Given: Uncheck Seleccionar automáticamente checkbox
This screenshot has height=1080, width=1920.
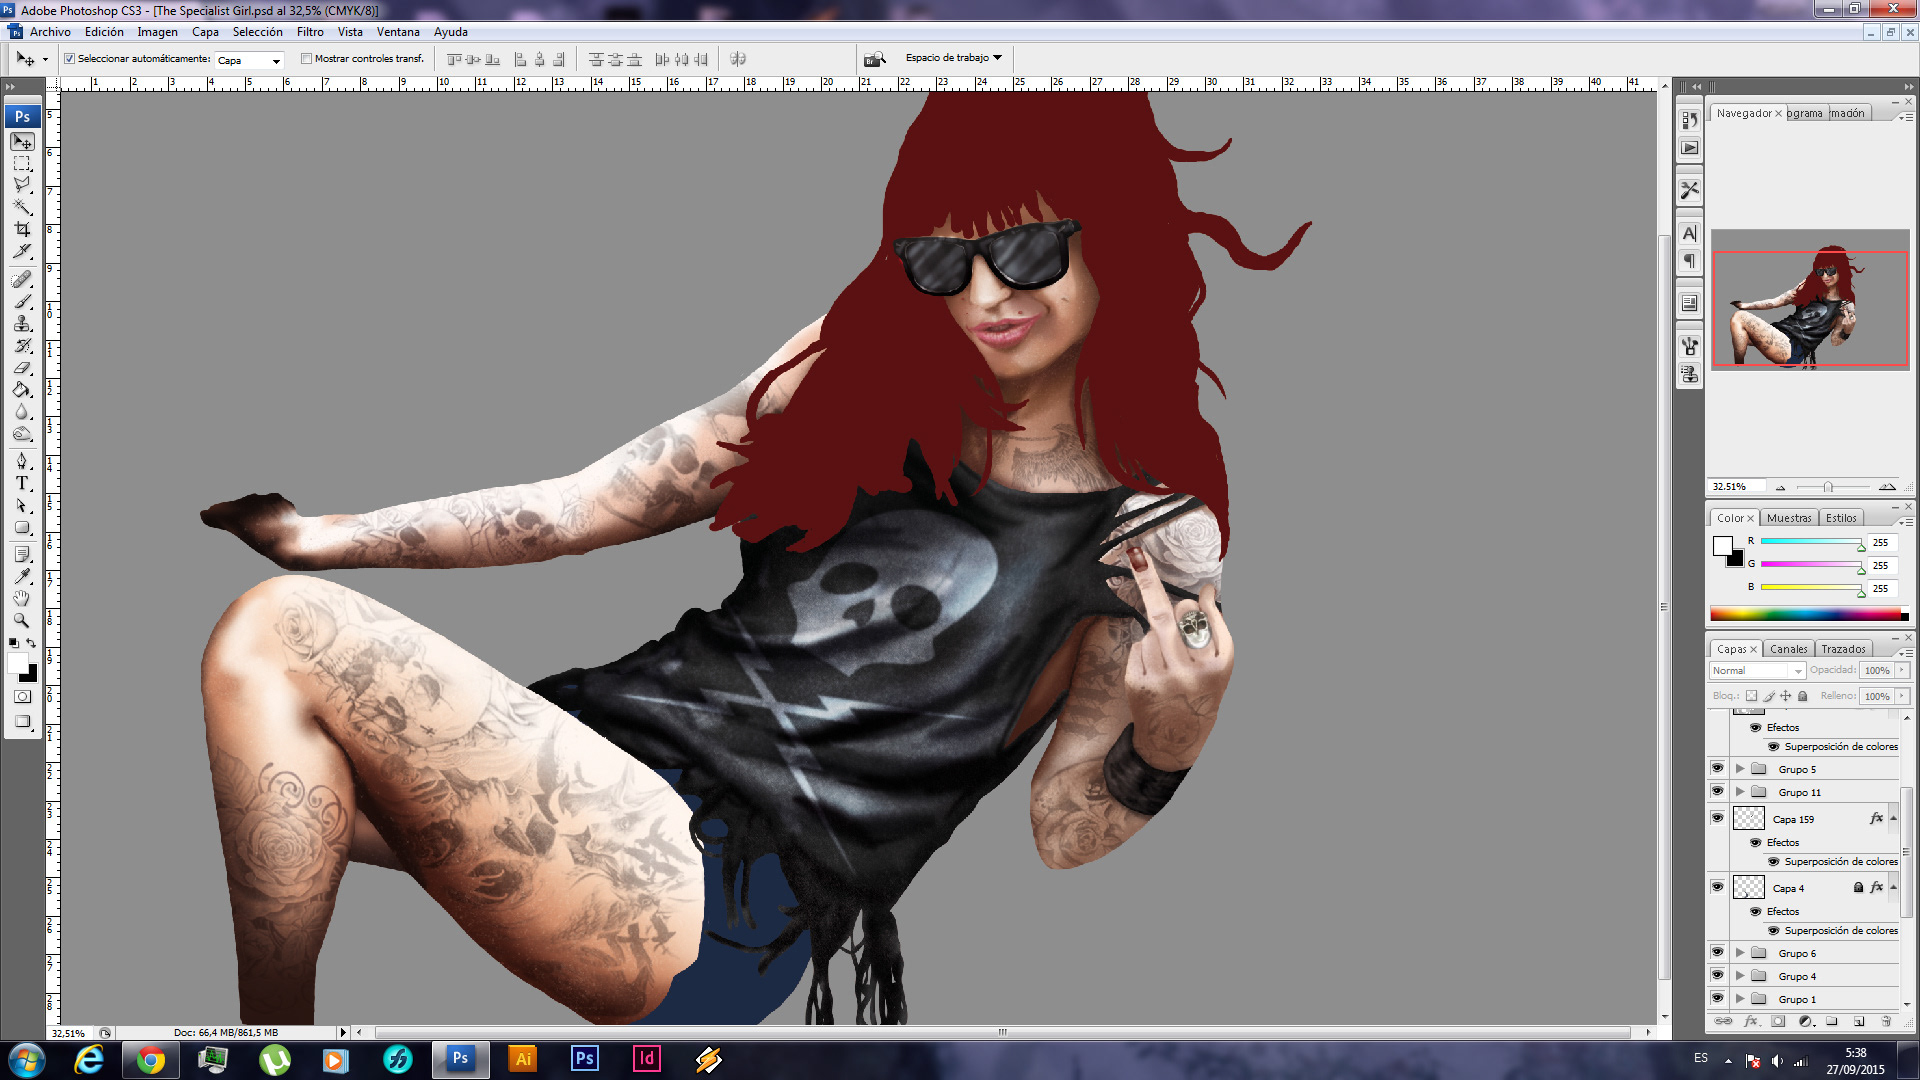Looking at the screenshot, I should (x=70, y=59).
